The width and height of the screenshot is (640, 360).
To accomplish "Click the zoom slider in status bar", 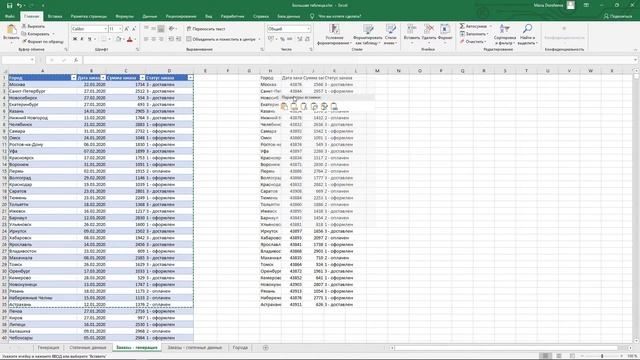I will [602, 356].
